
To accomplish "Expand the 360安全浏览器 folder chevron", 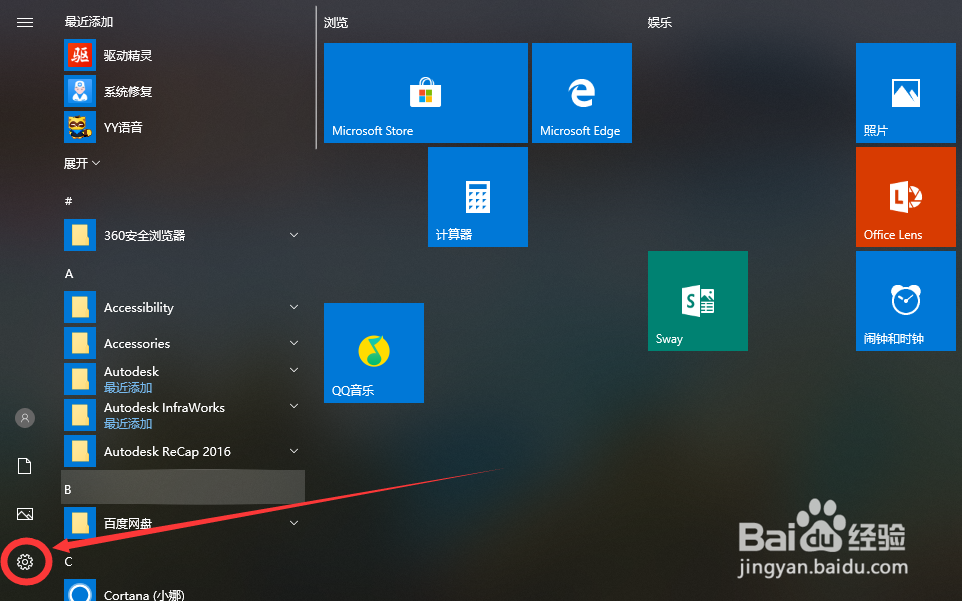I will coord(294,235).
